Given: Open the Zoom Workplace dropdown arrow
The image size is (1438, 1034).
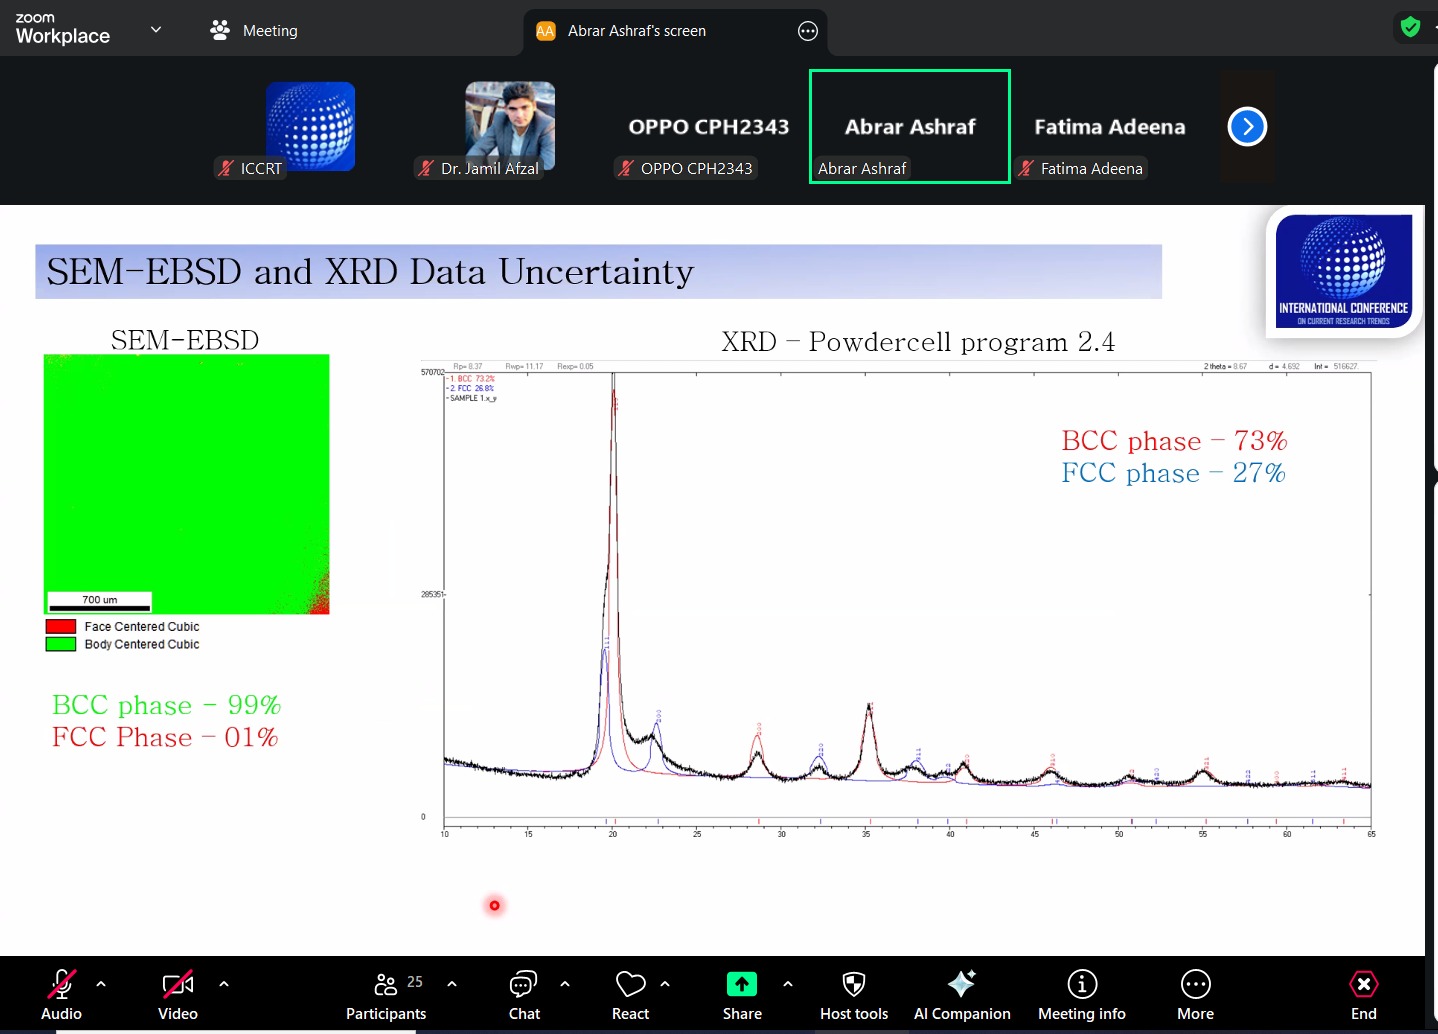Looking at the screenshot, I should [156, 30].
